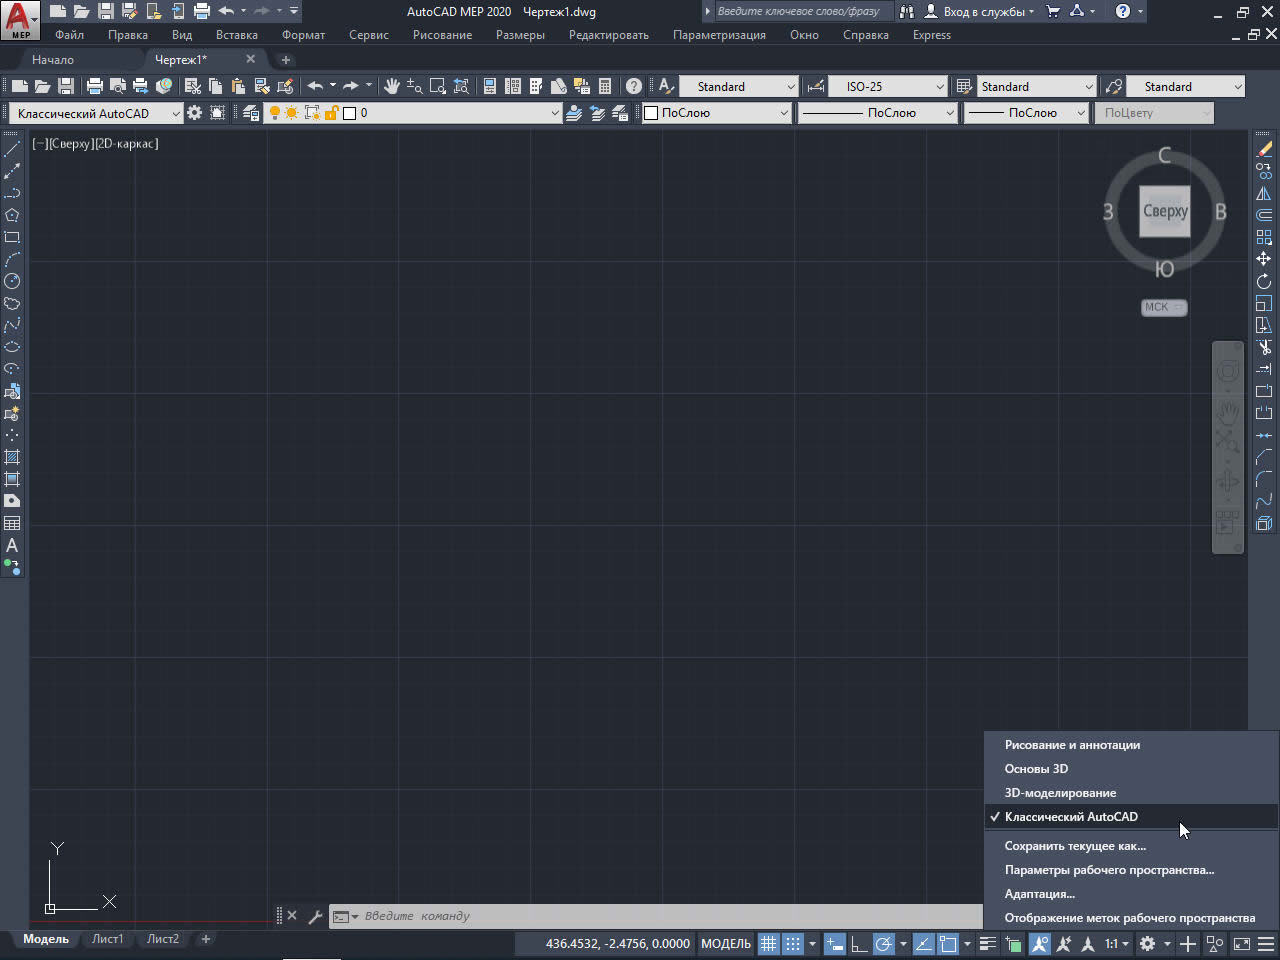This screenshot has height=960, width=1280.
Task: Open the QuickCalc calculator icon
Action: [x=605, y=86]
